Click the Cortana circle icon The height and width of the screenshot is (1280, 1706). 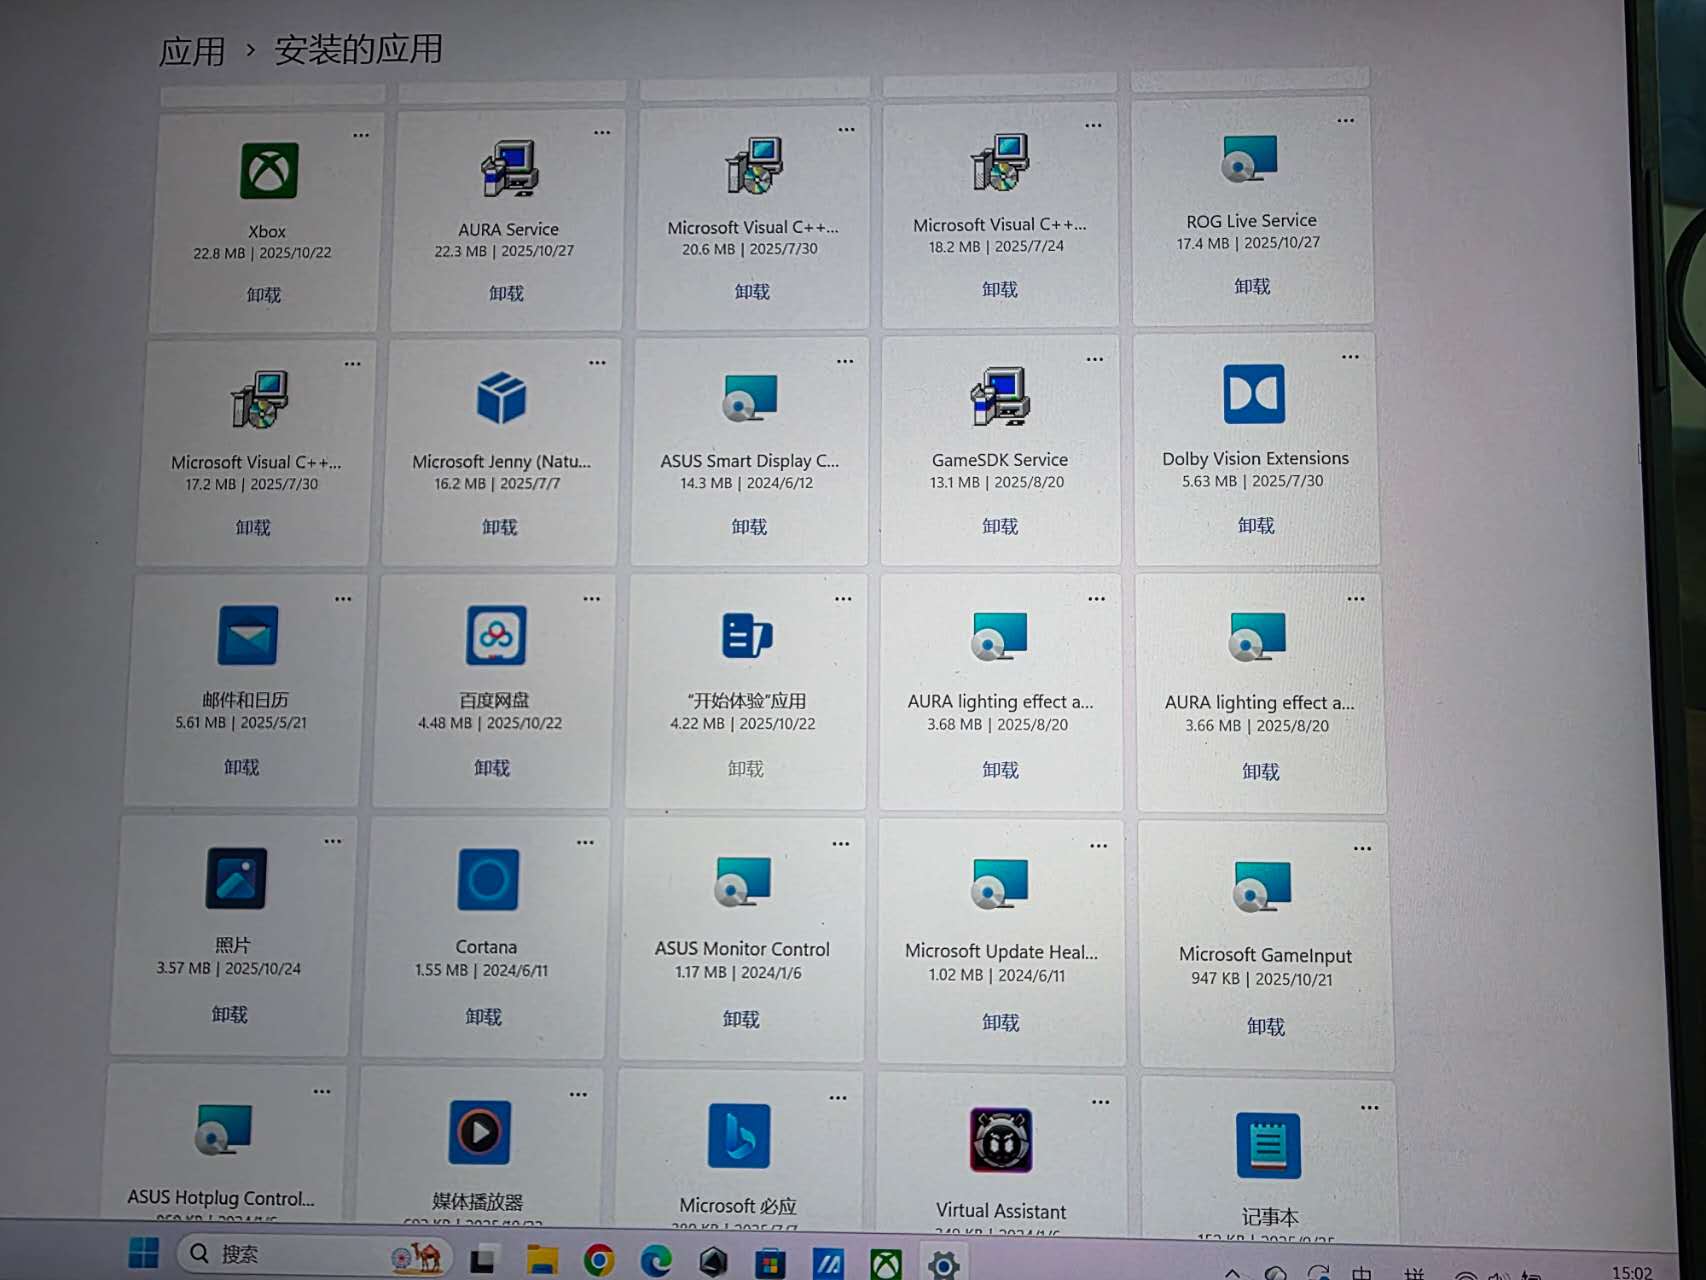click(x=488, y=880)
